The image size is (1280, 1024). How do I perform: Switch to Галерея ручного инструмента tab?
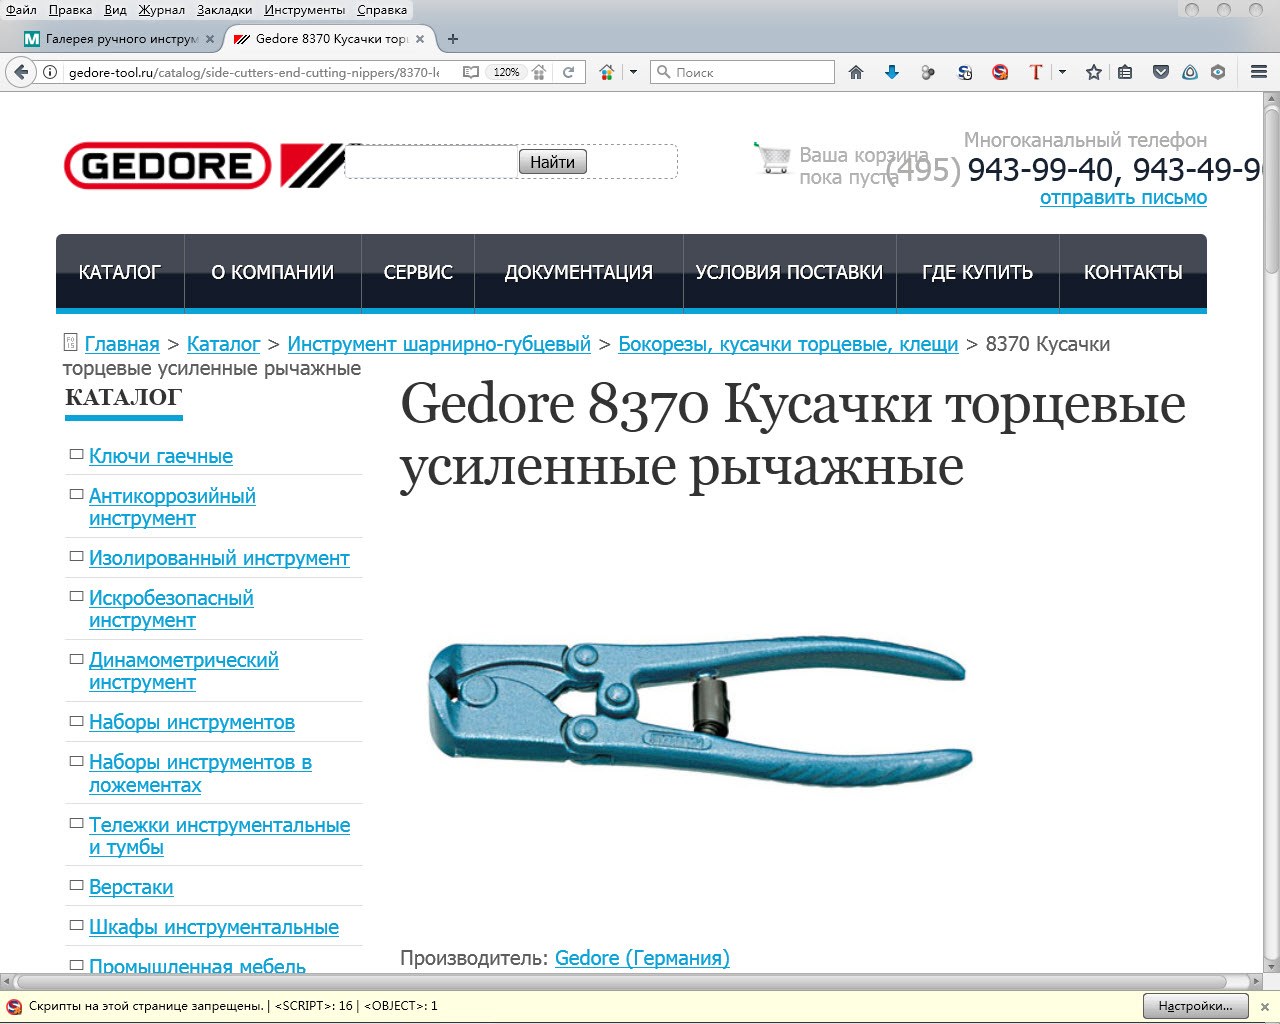[120, 39]
